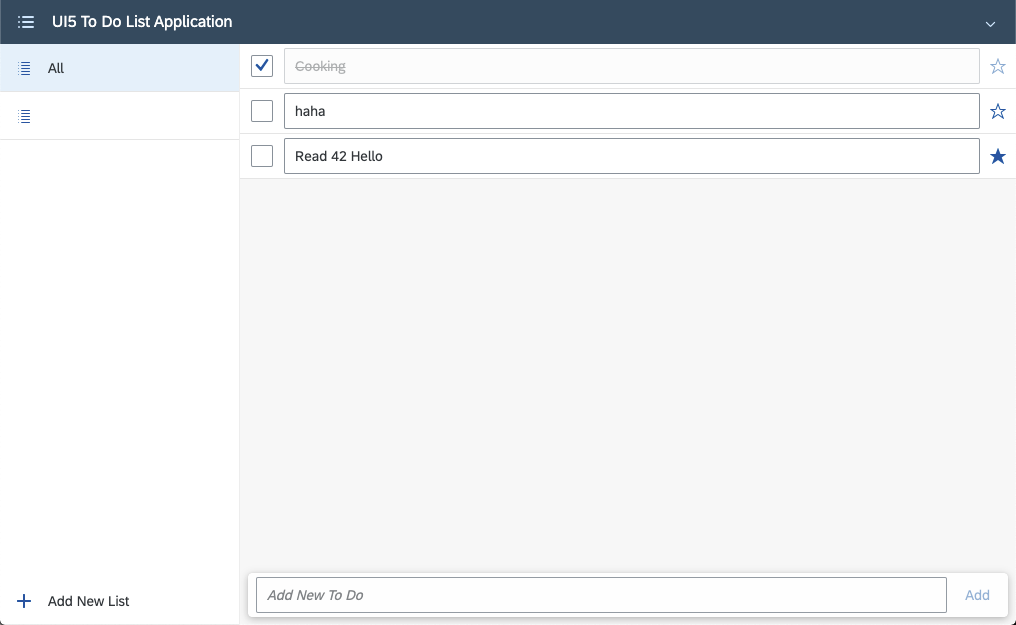The width and height of the screenshot is (1016, 625).
Task: Click the unnamed list icon in the sidebar
Action: point(24,116)
